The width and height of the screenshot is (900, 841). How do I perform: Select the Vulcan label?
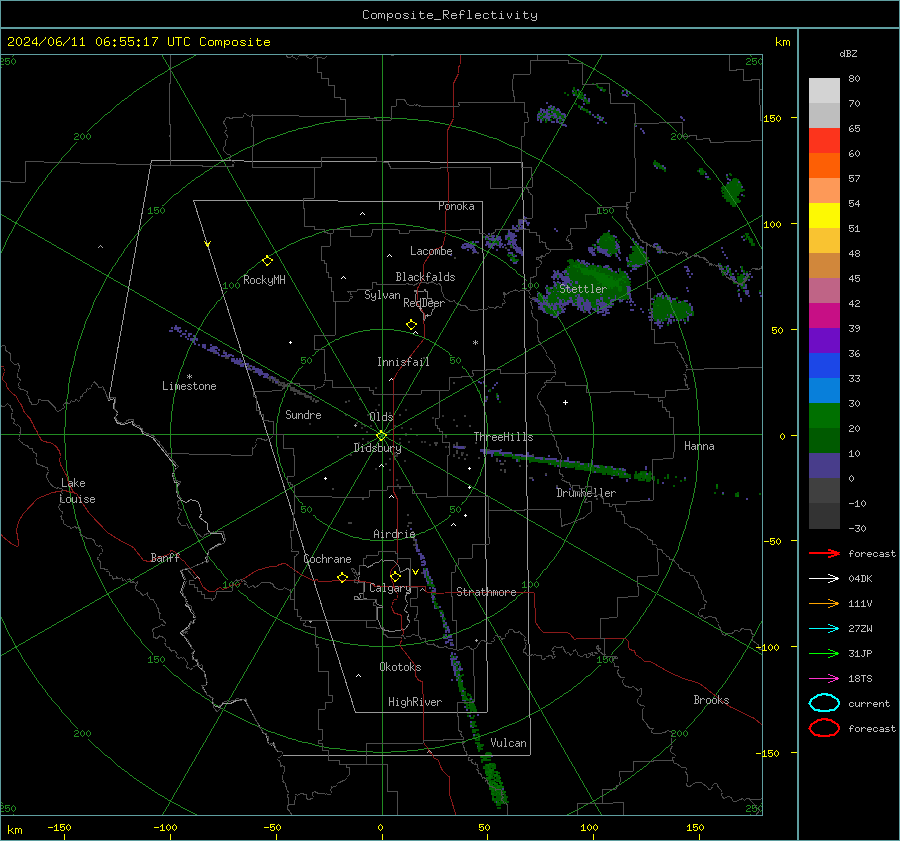click(508, 743)
